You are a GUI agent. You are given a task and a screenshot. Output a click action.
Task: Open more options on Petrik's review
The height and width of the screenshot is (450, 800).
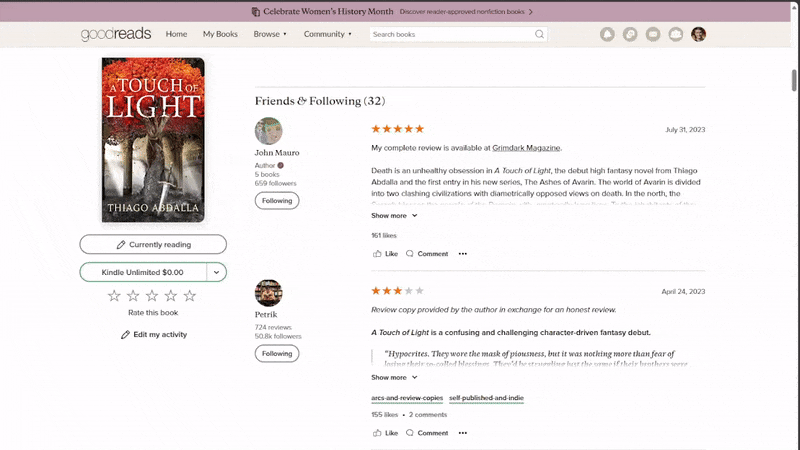click(463, 433)
